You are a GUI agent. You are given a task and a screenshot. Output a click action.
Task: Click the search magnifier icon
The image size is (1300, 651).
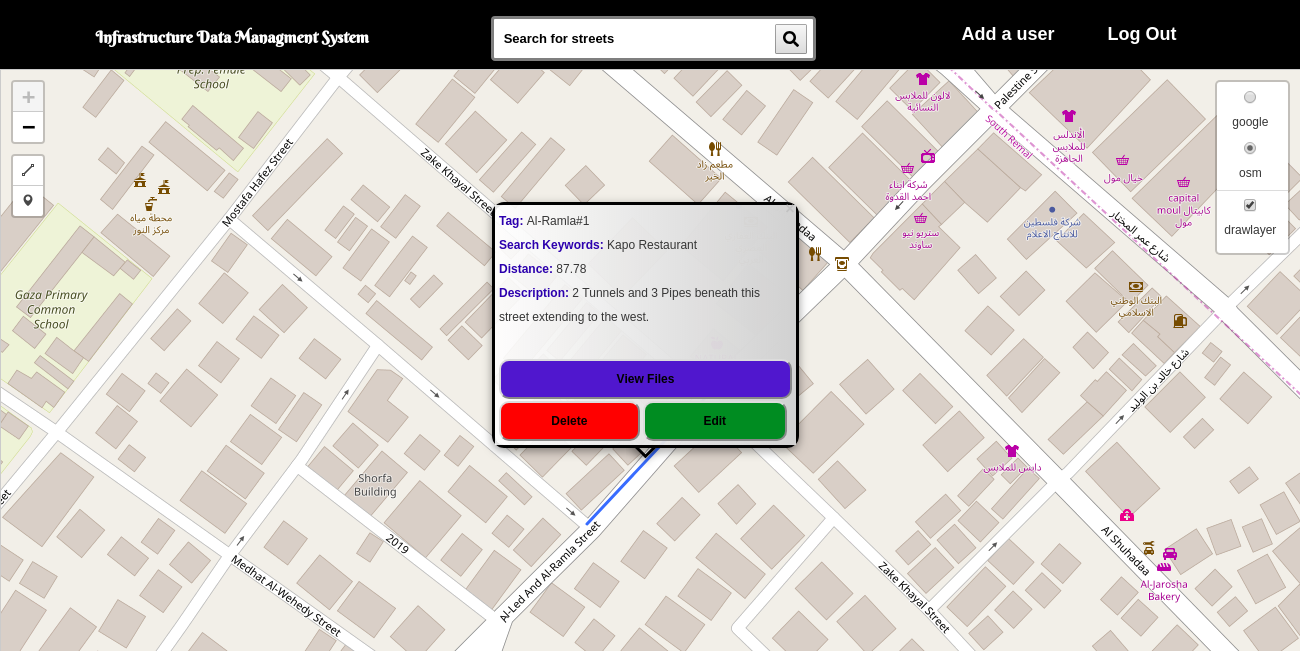pos(790,39)
